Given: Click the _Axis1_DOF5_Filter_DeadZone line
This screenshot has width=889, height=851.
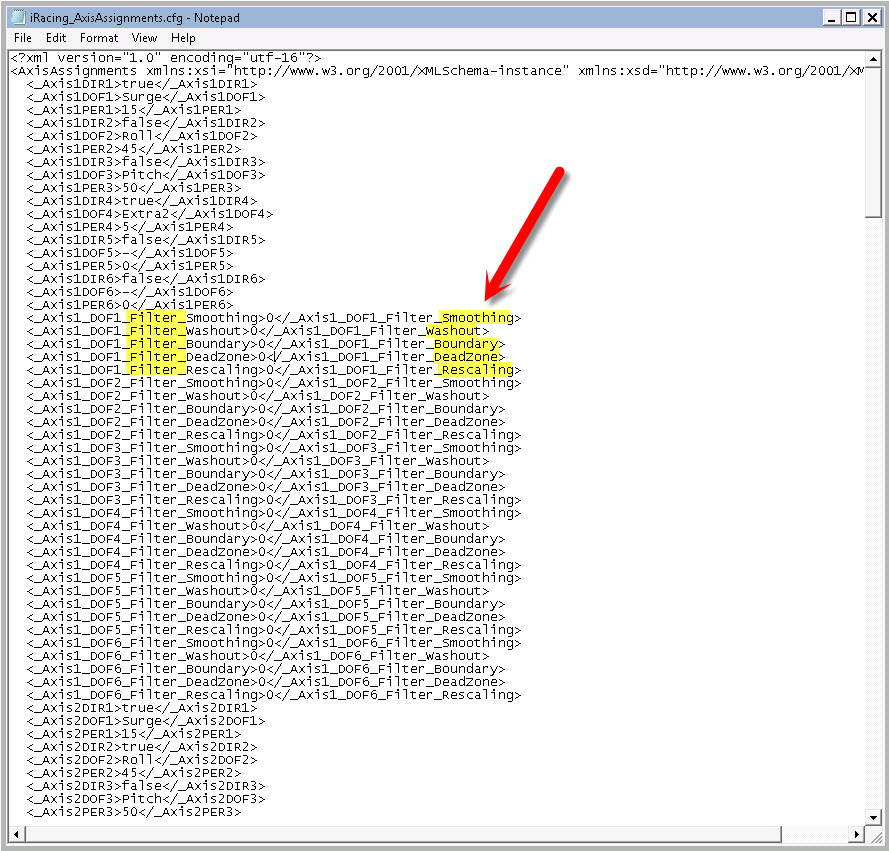Looking at the screenshot, I should [x=266, y=617].
